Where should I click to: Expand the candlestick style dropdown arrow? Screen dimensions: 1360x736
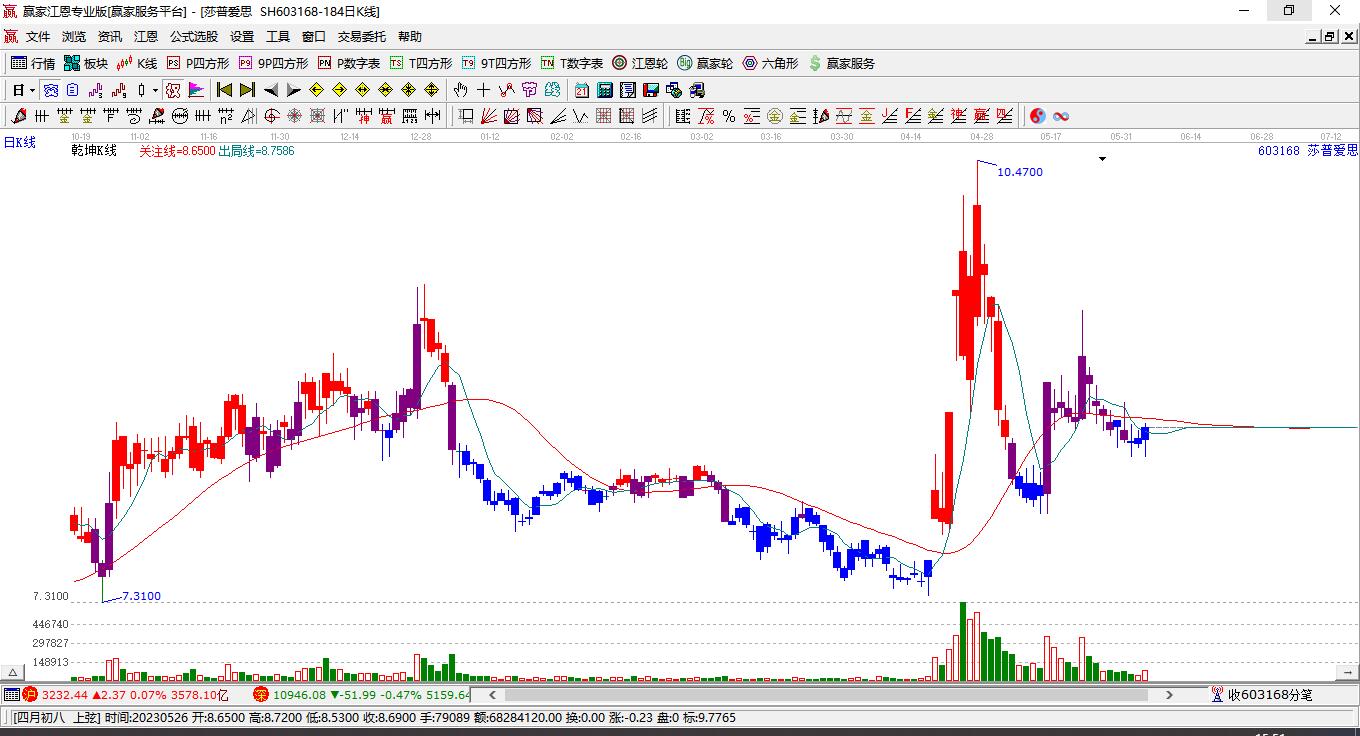[x=155, y=90]
